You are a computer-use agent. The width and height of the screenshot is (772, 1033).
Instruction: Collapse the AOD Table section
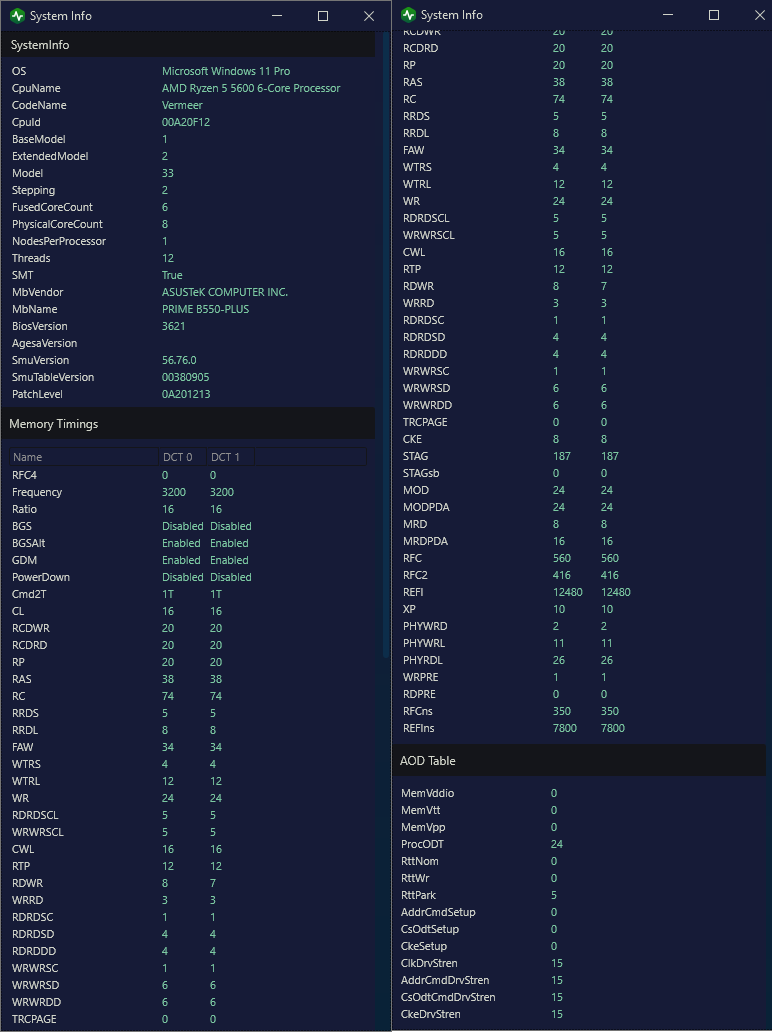[x=428, y=760]
